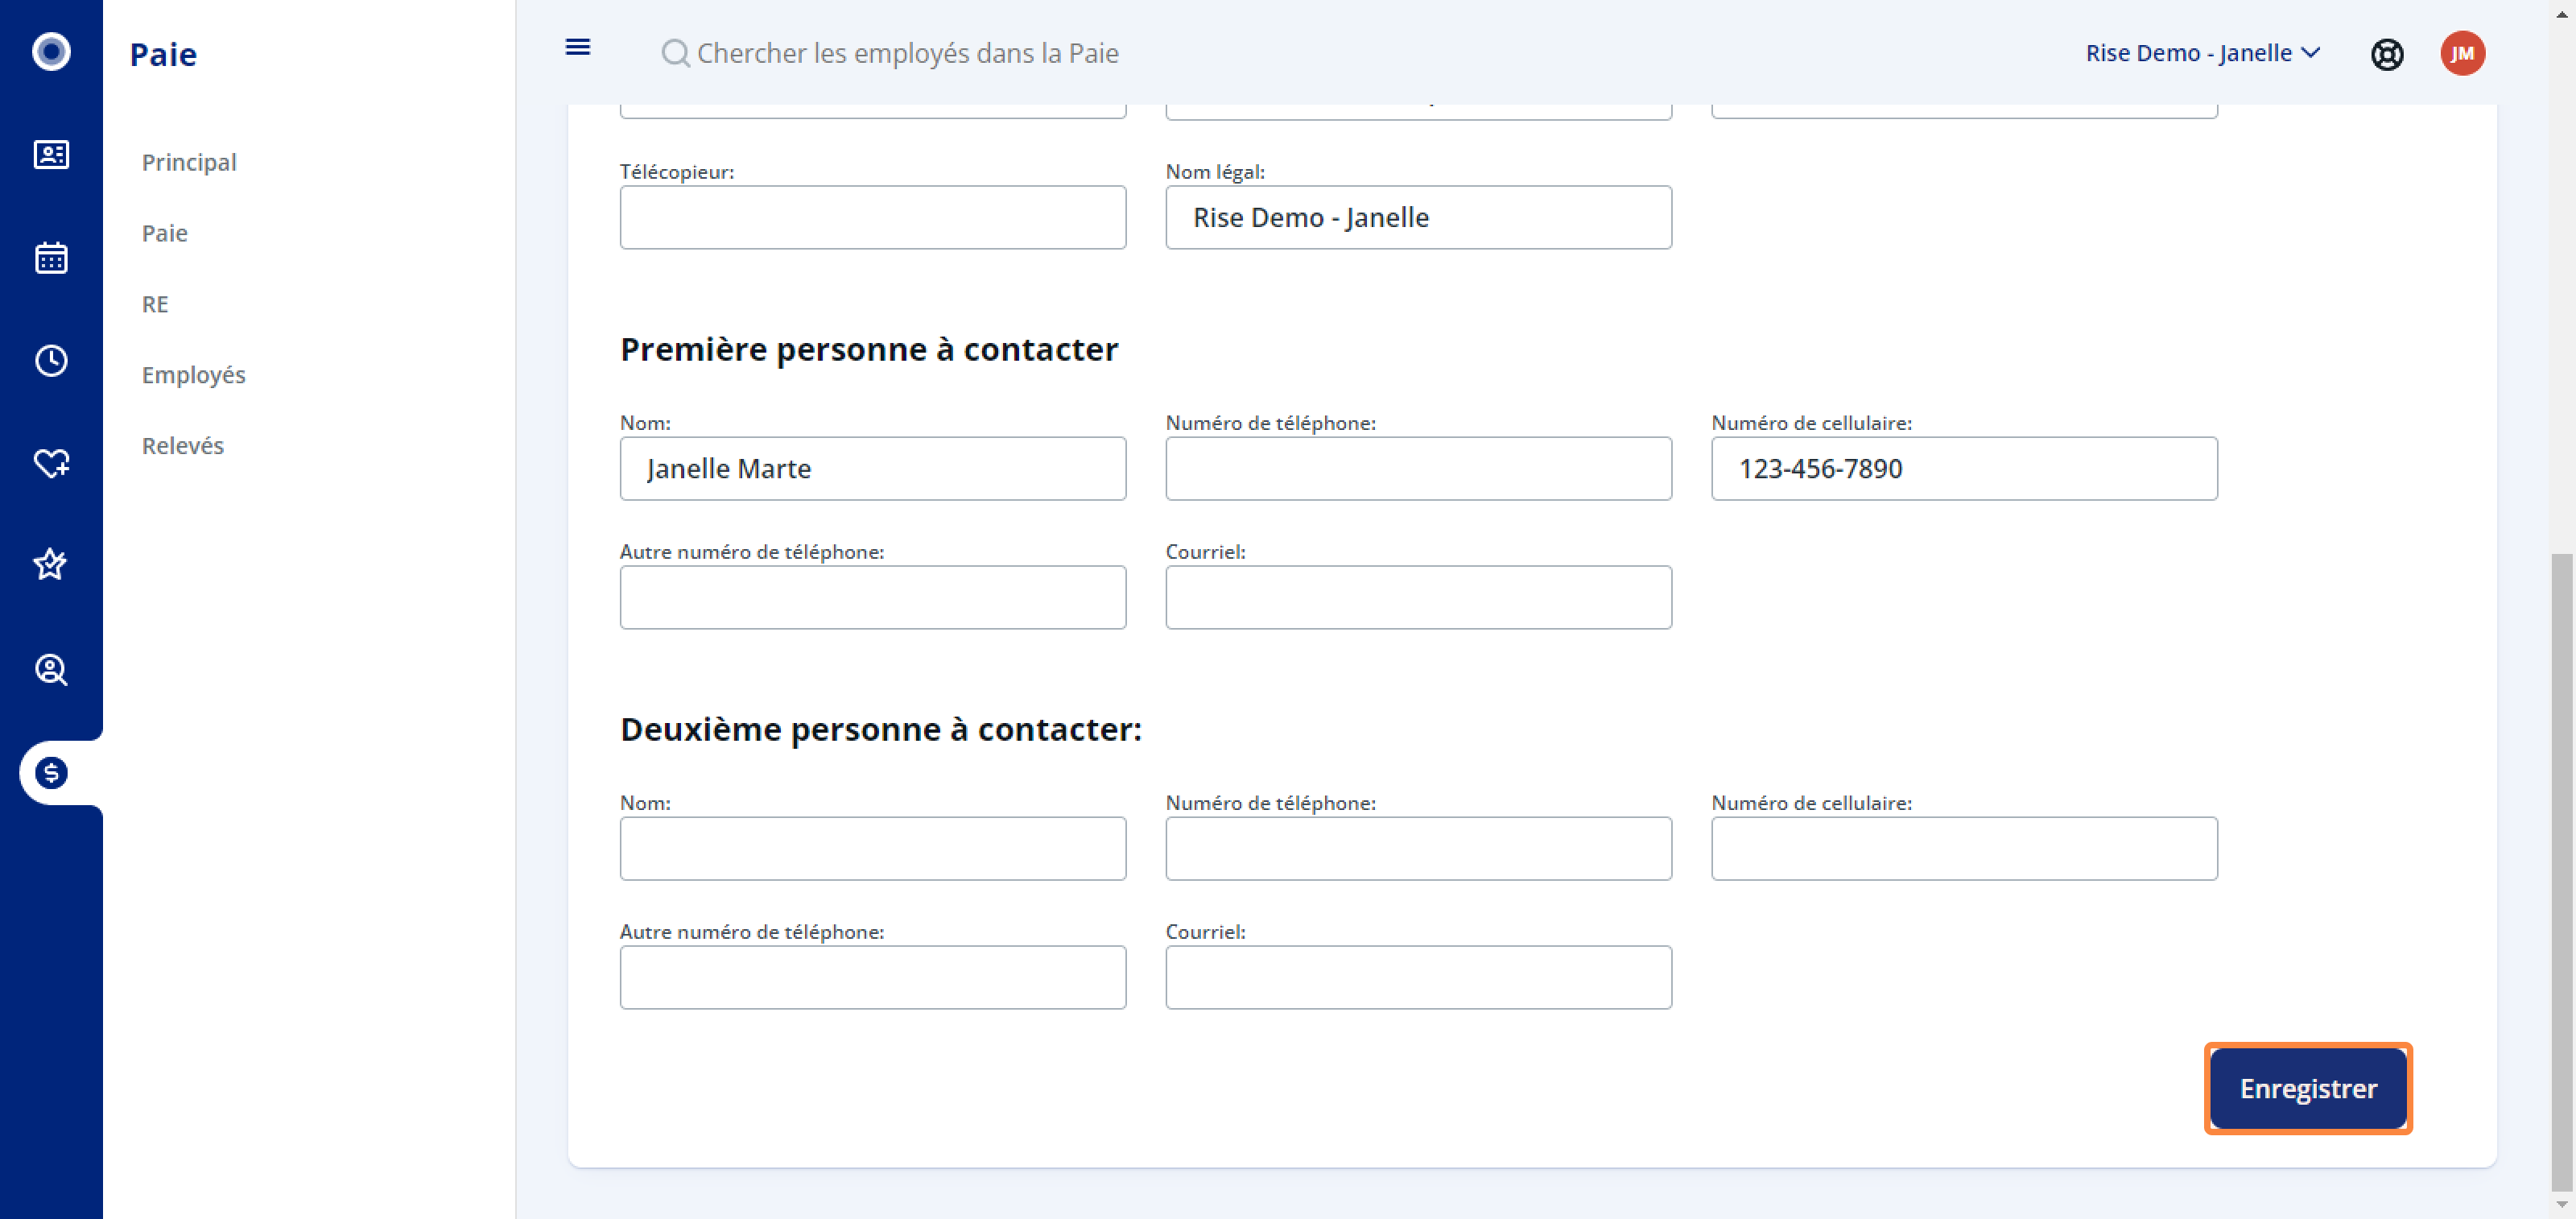This screenshot has width=2576, height=1219.
Task: Open the JM user avatar menu
Action: tap(2462, 53)
